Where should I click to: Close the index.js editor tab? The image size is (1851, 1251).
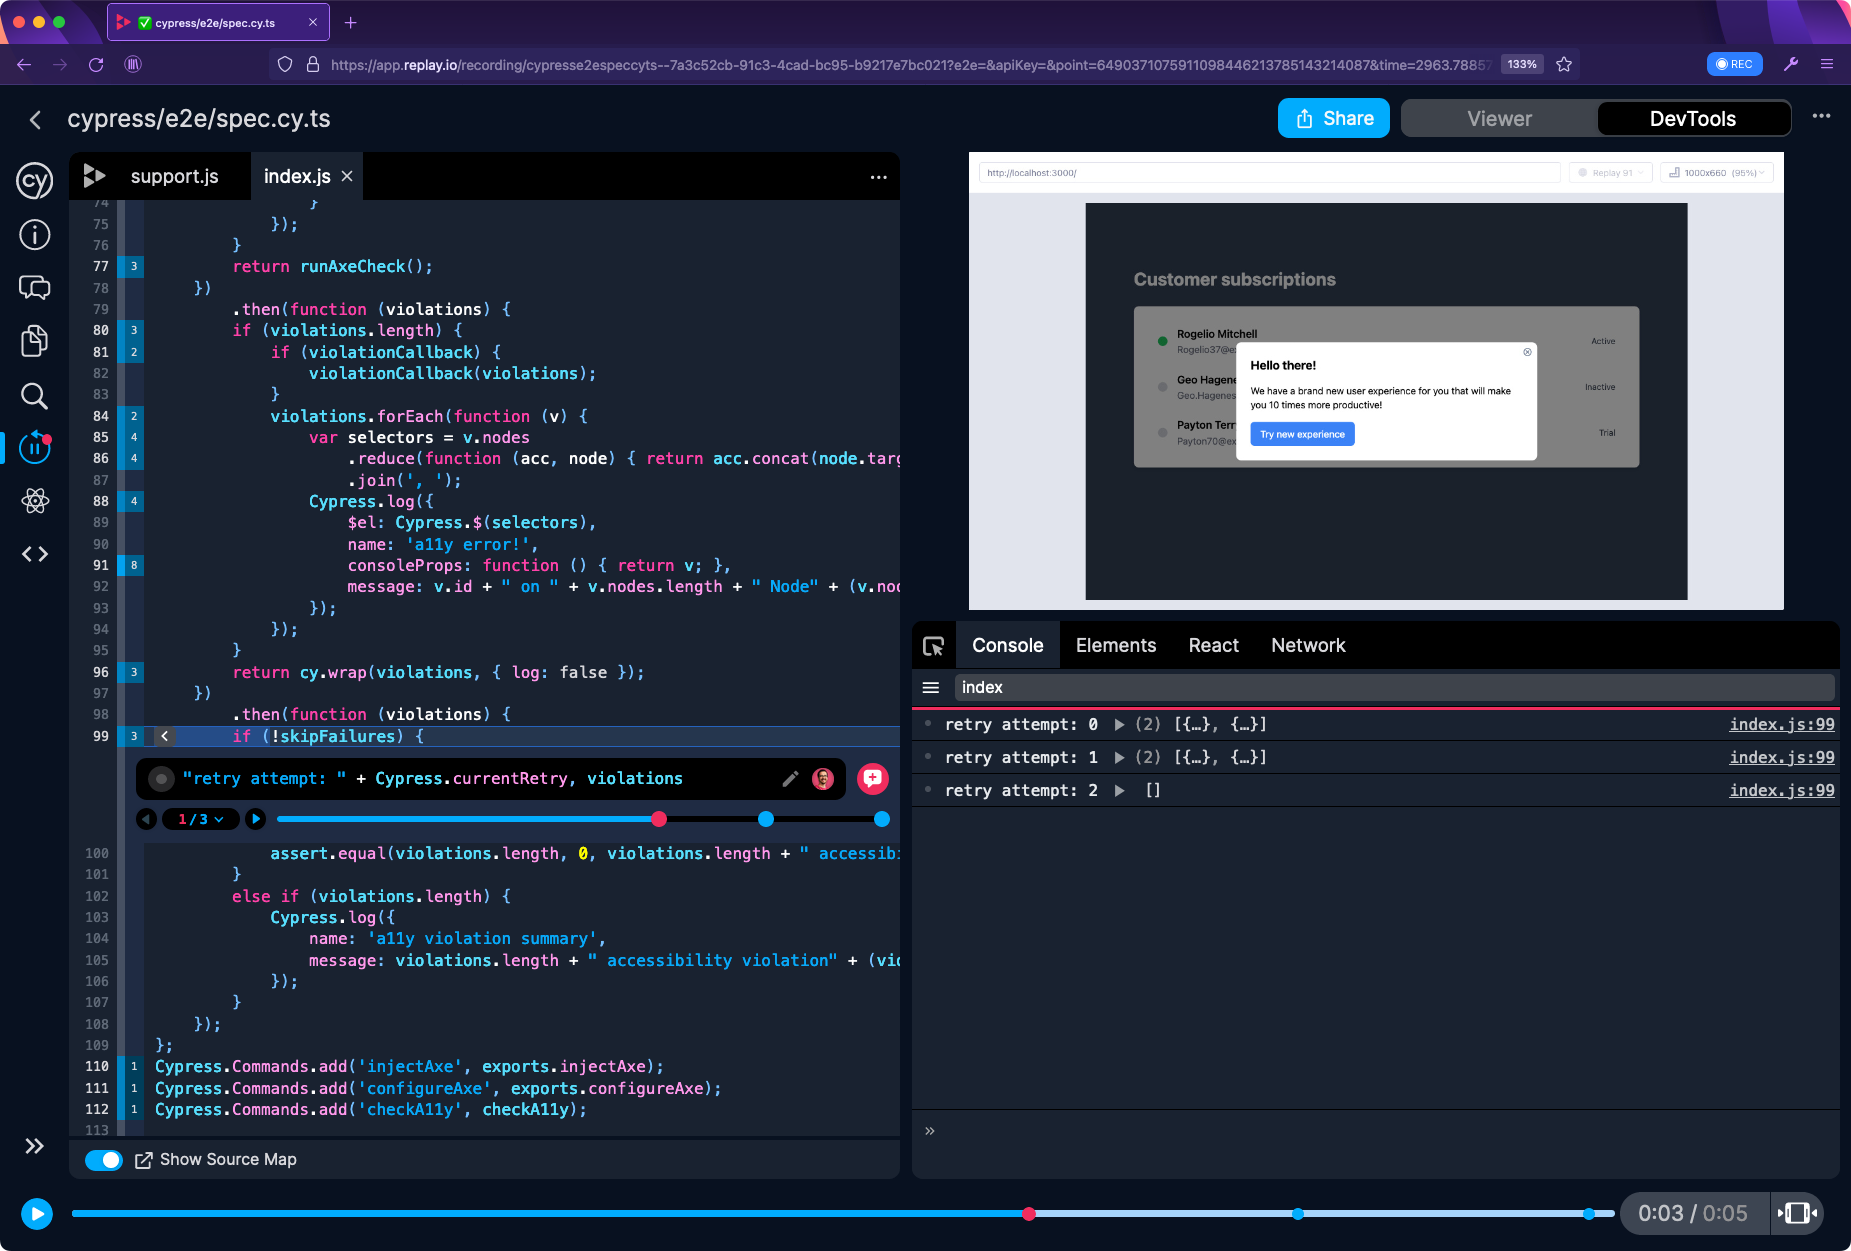pyautogui.click(x=347, y=176)
